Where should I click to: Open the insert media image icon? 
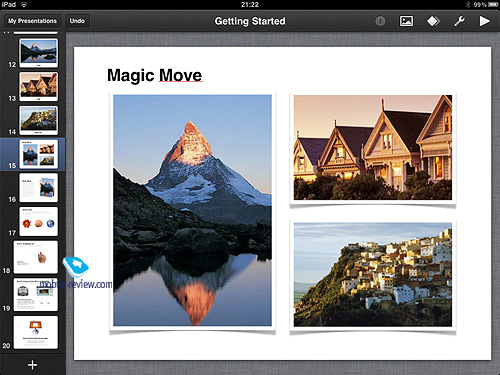[x=406, y=21]
